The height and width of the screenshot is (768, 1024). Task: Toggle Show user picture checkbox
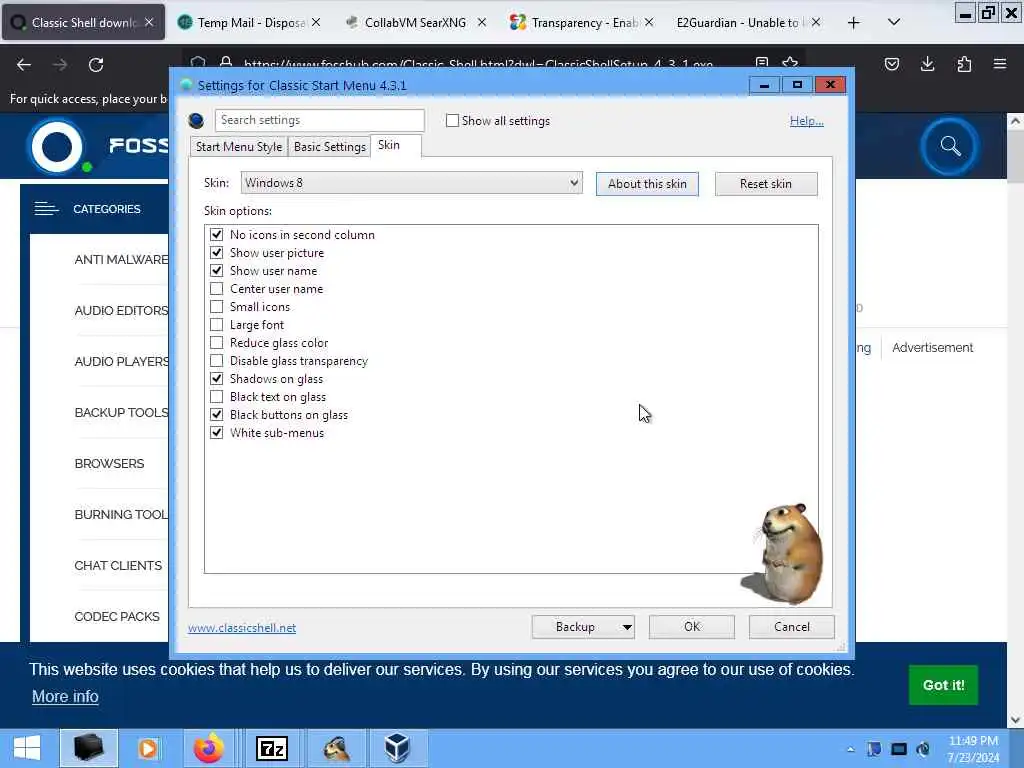216,253
